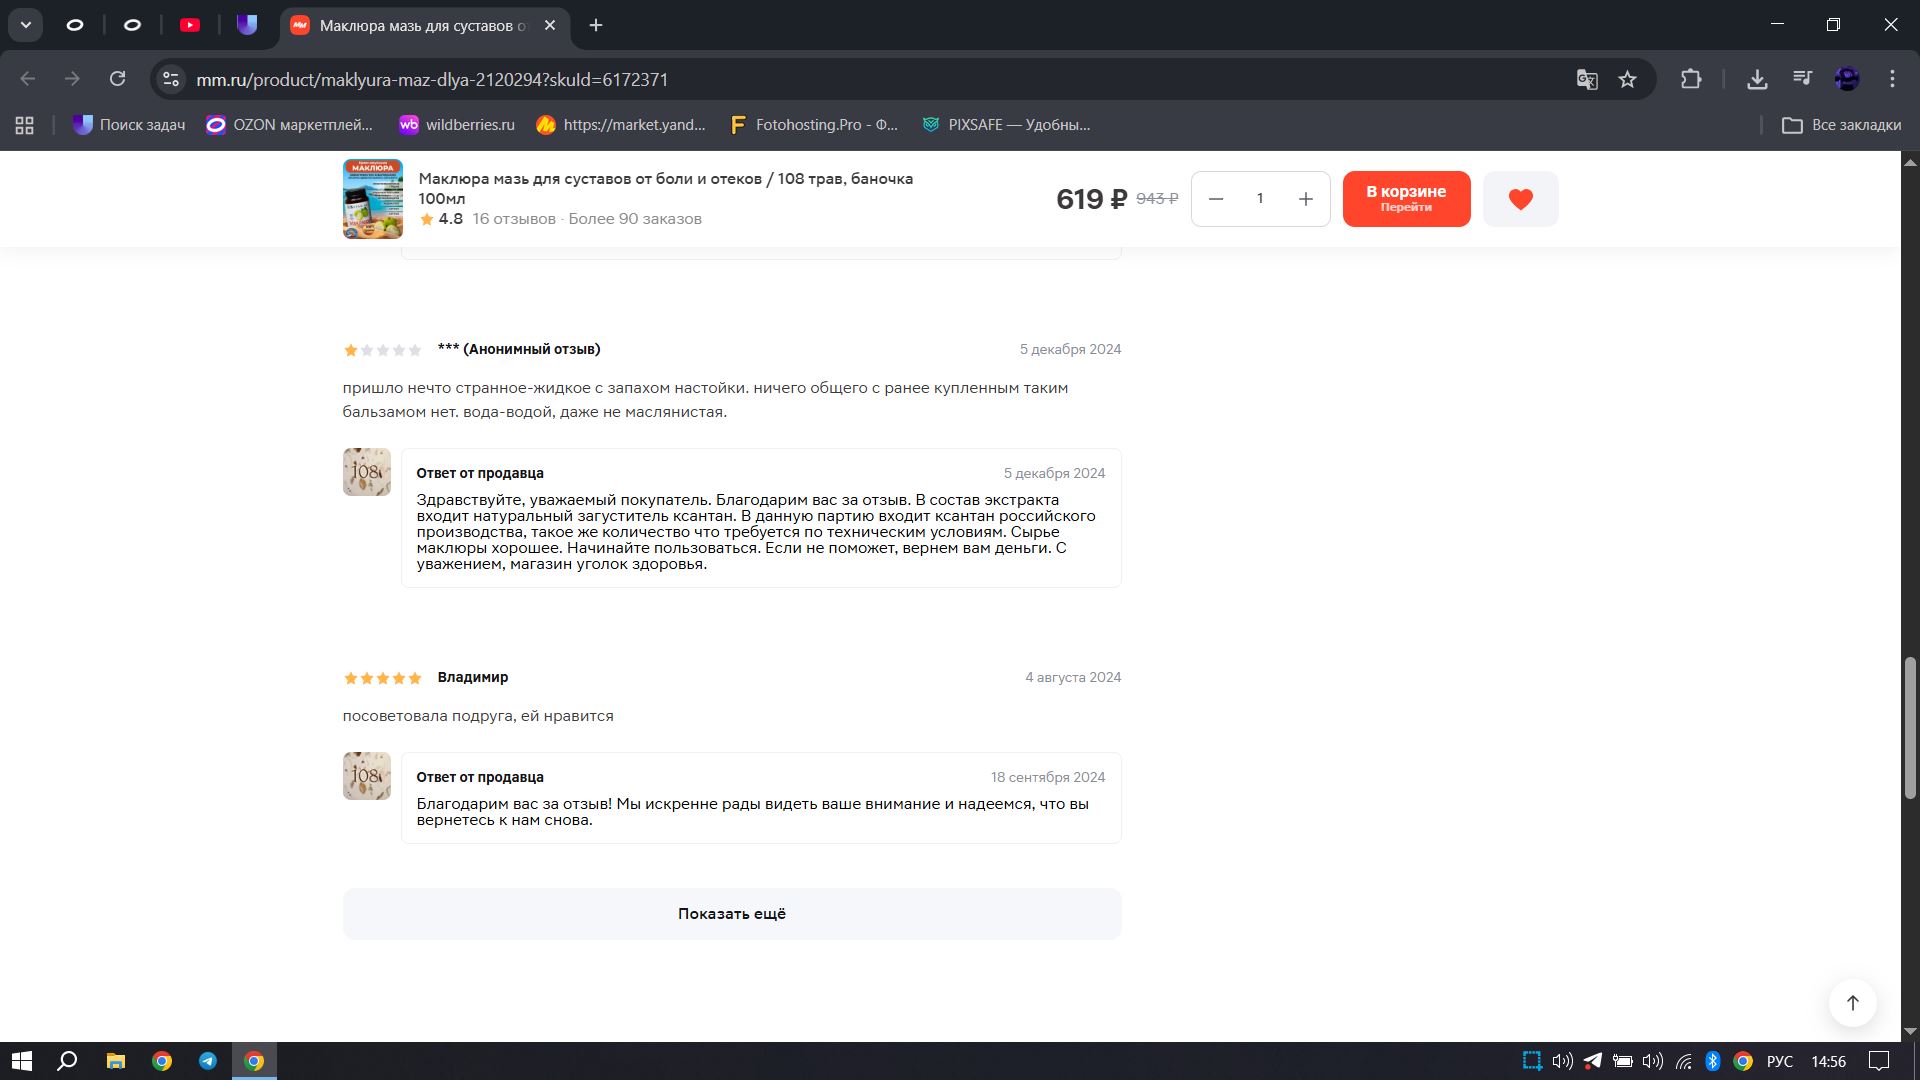Open browser extensions puzzle icon
Viewport: 1920px width, 1080px height.
tap(1691, 79)
